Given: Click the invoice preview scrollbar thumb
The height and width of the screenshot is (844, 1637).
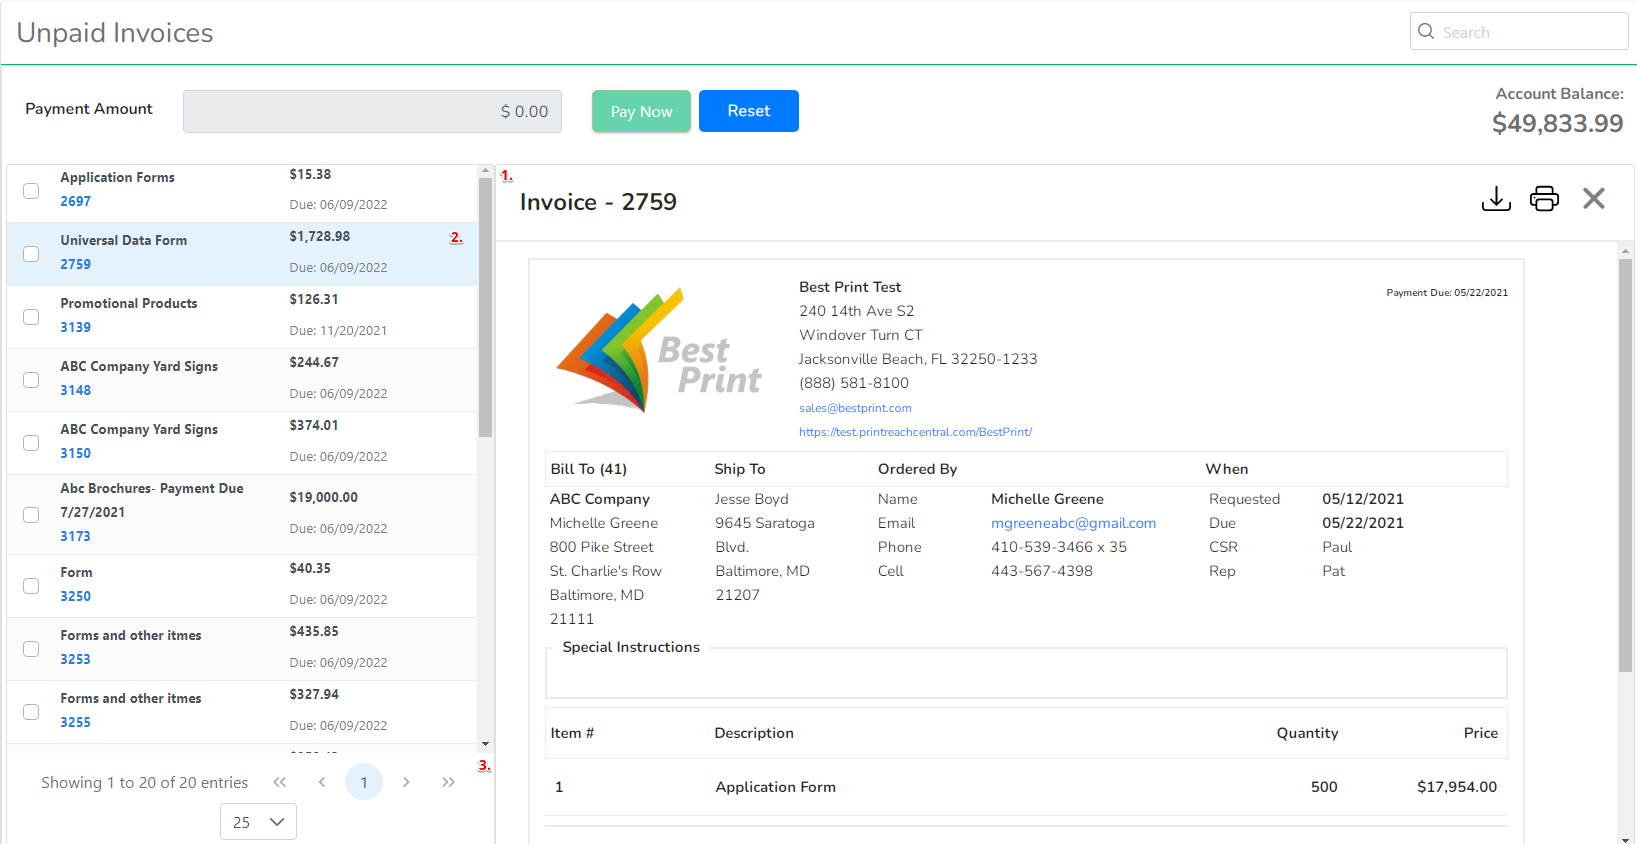Looking at the screenshot, I should click(1625, 465).
